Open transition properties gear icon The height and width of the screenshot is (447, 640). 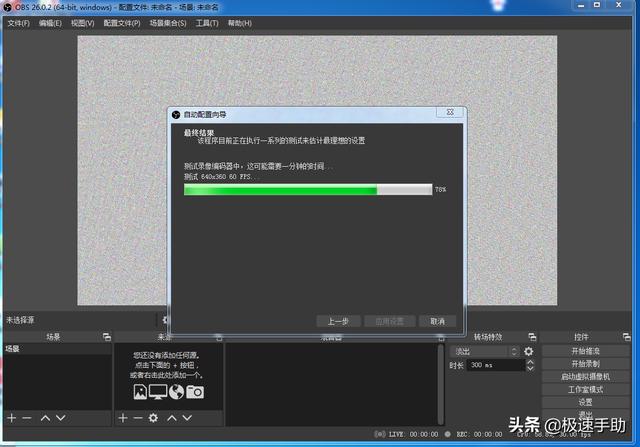point(528,352)
